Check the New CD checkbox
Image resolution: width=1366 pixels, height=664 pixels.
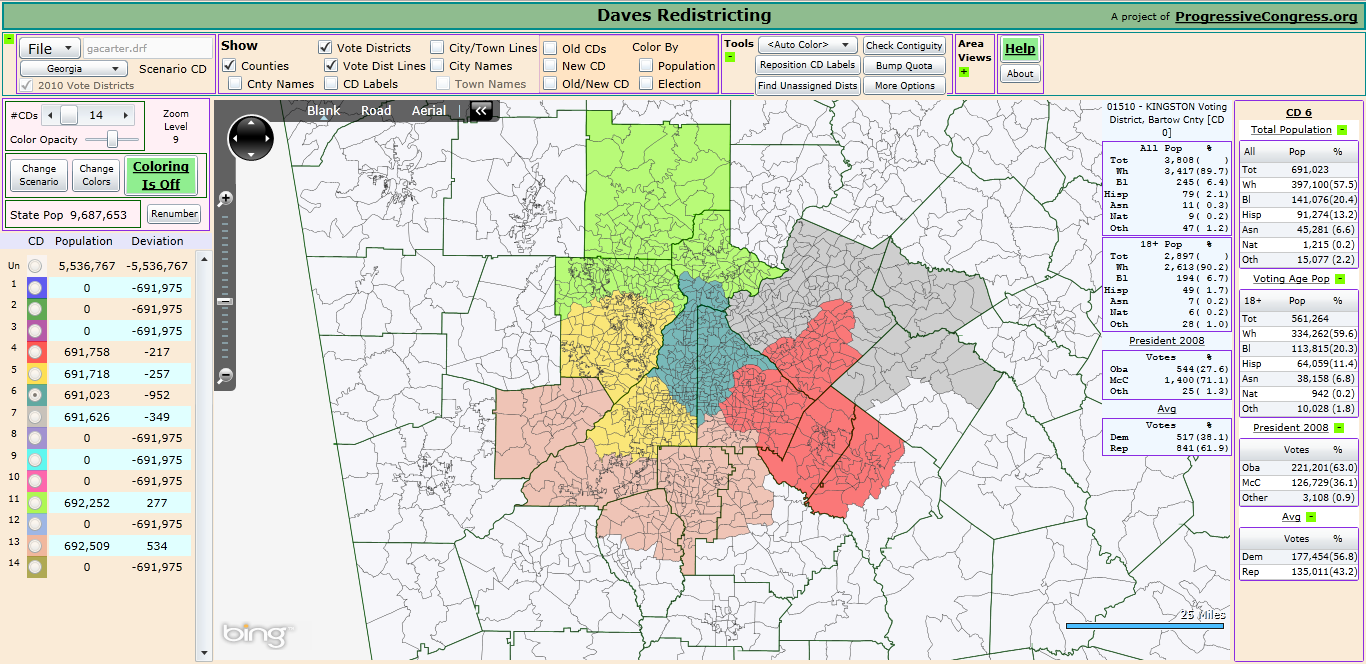(550, 66)
